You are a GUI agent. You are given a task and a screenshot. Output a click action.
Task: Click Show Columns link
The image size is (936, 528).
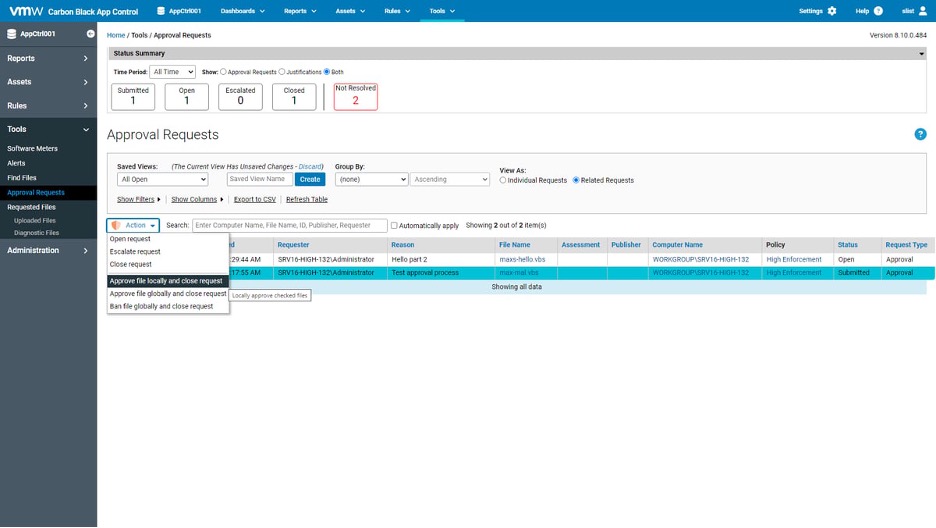[x=194, y=199]
